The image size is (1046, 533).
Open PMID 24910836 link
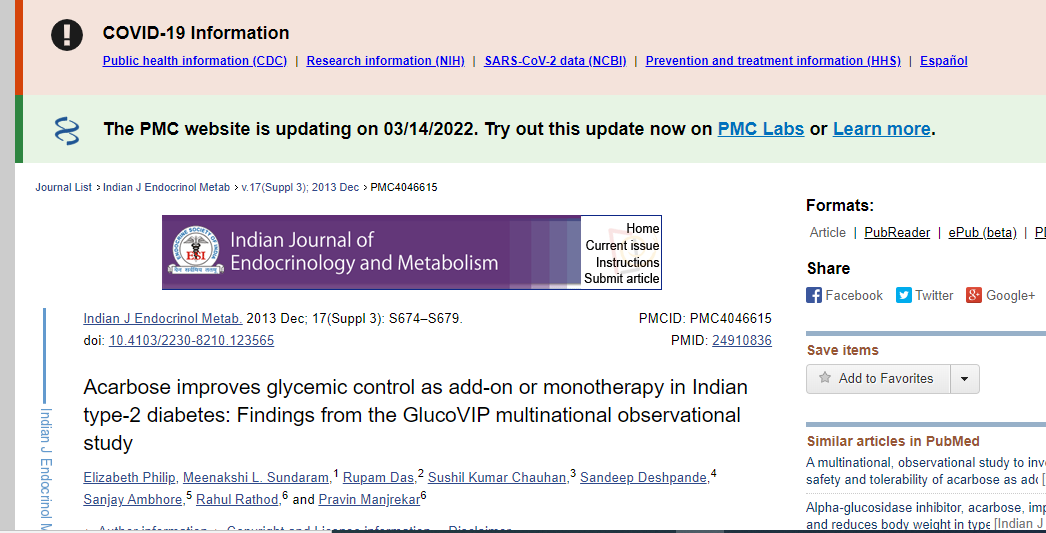[742, 341]
